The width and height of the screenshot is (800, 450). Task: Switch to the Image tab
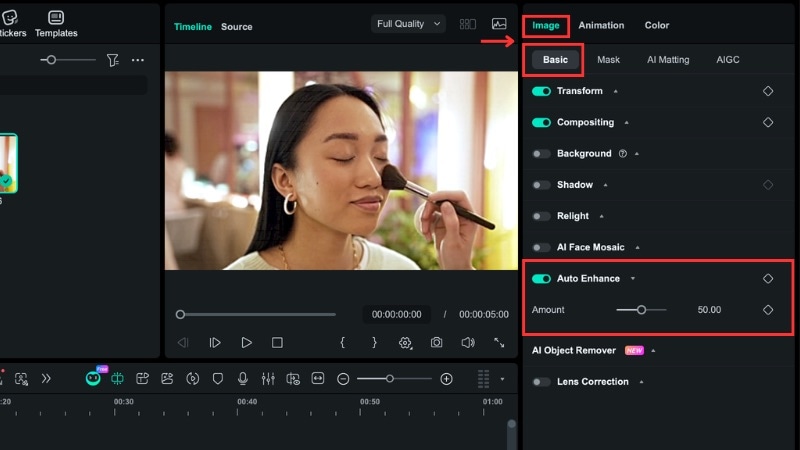[545, 26]
